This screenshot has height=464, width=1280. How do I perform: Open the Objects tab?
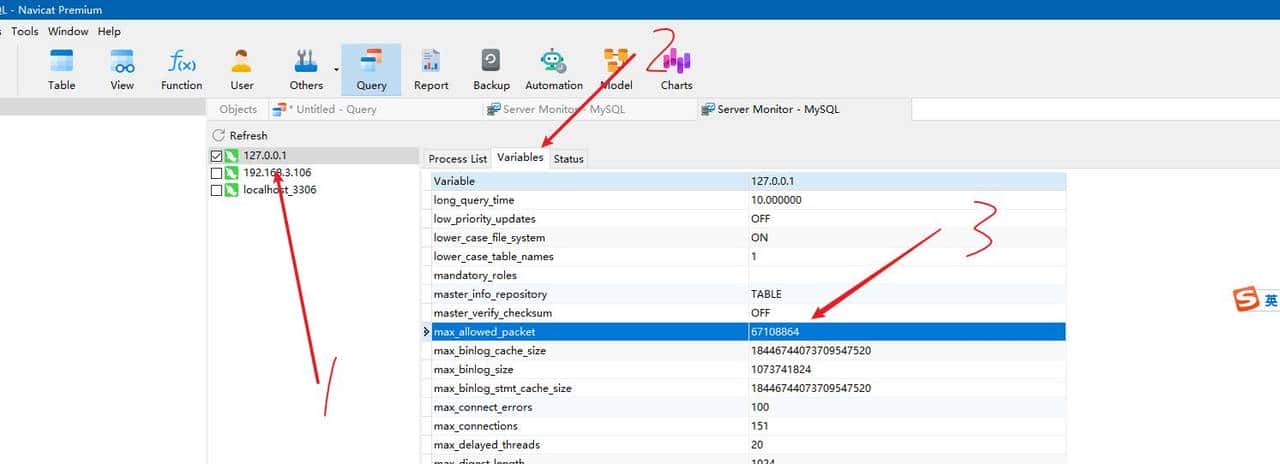(238, 109)
